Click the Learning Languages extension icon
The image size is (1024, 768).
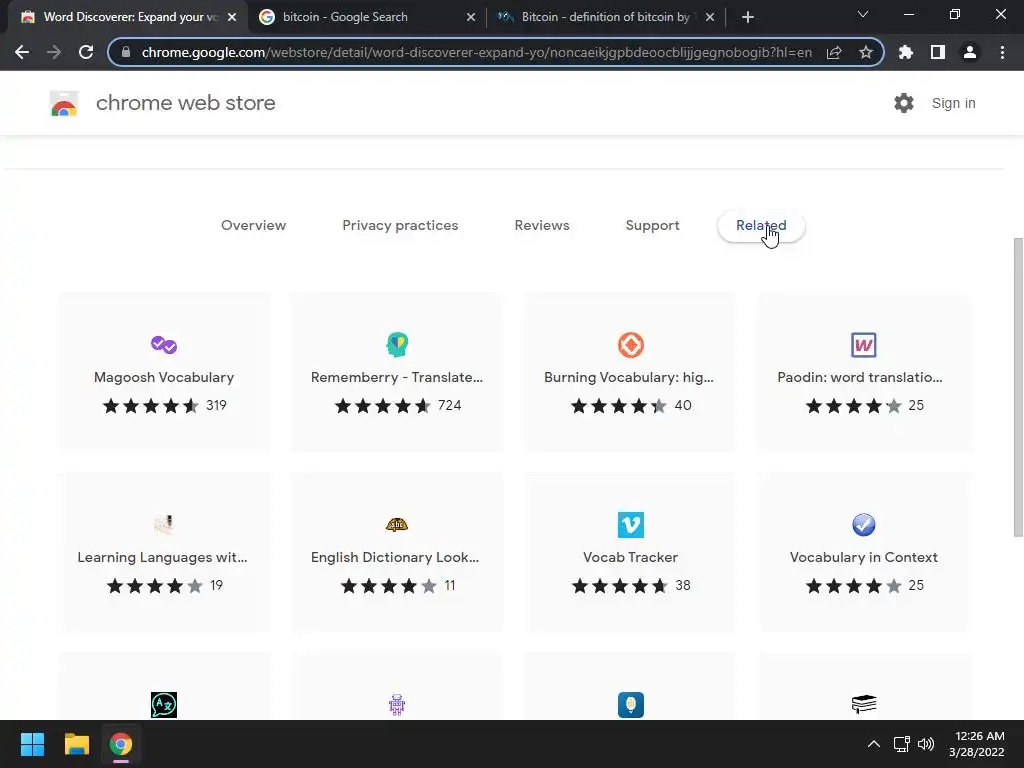click(x=163, y=524)
